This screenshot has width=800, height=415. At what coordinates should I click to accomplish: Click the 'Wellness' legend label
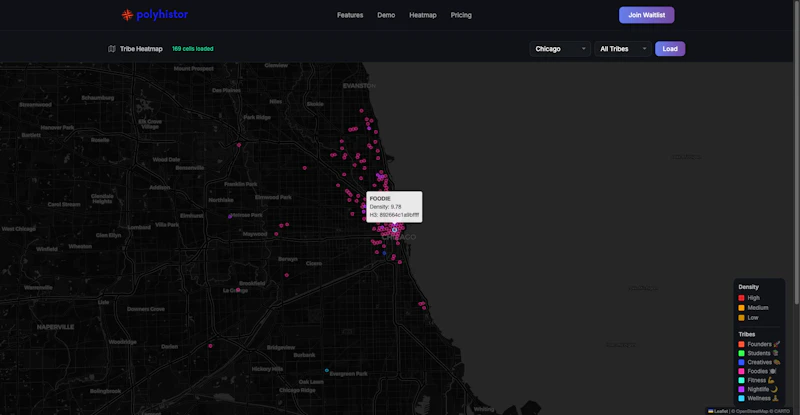pos(759,398)
